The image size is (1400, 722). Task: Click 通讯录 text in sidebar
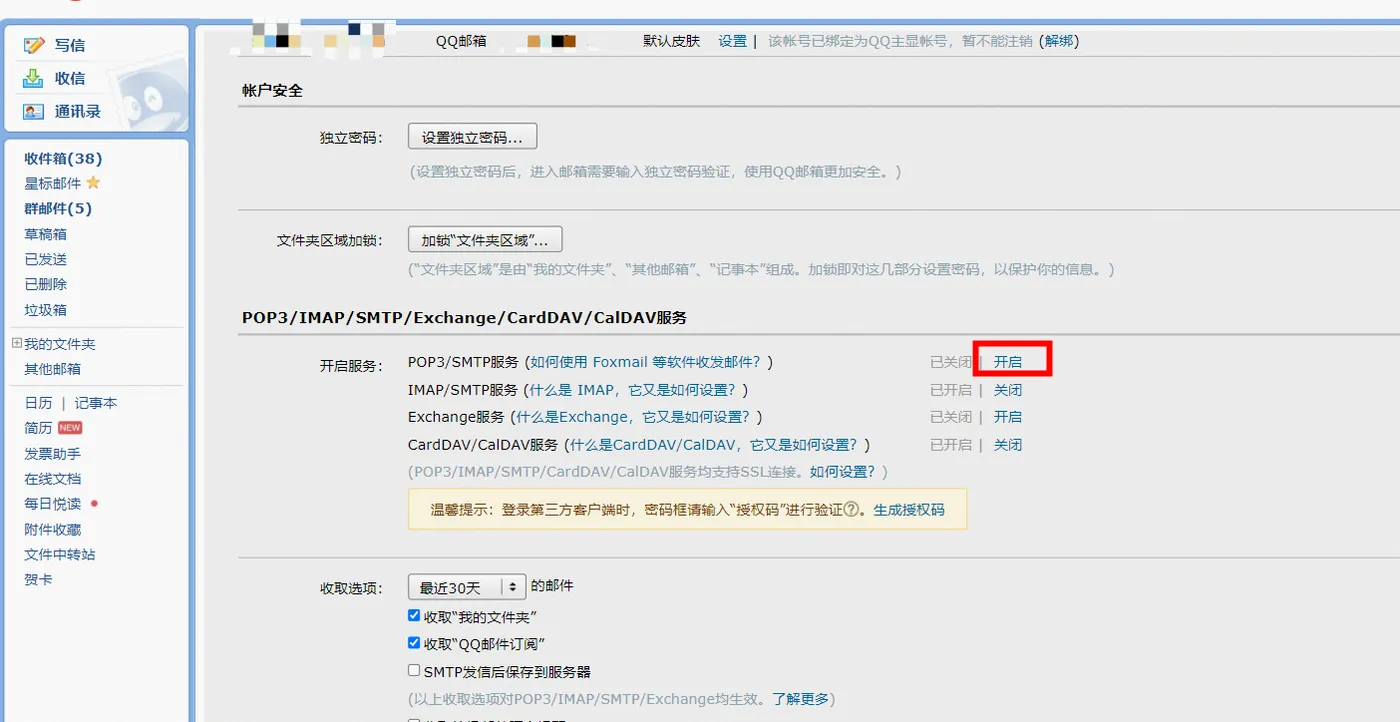click(78, 111)
